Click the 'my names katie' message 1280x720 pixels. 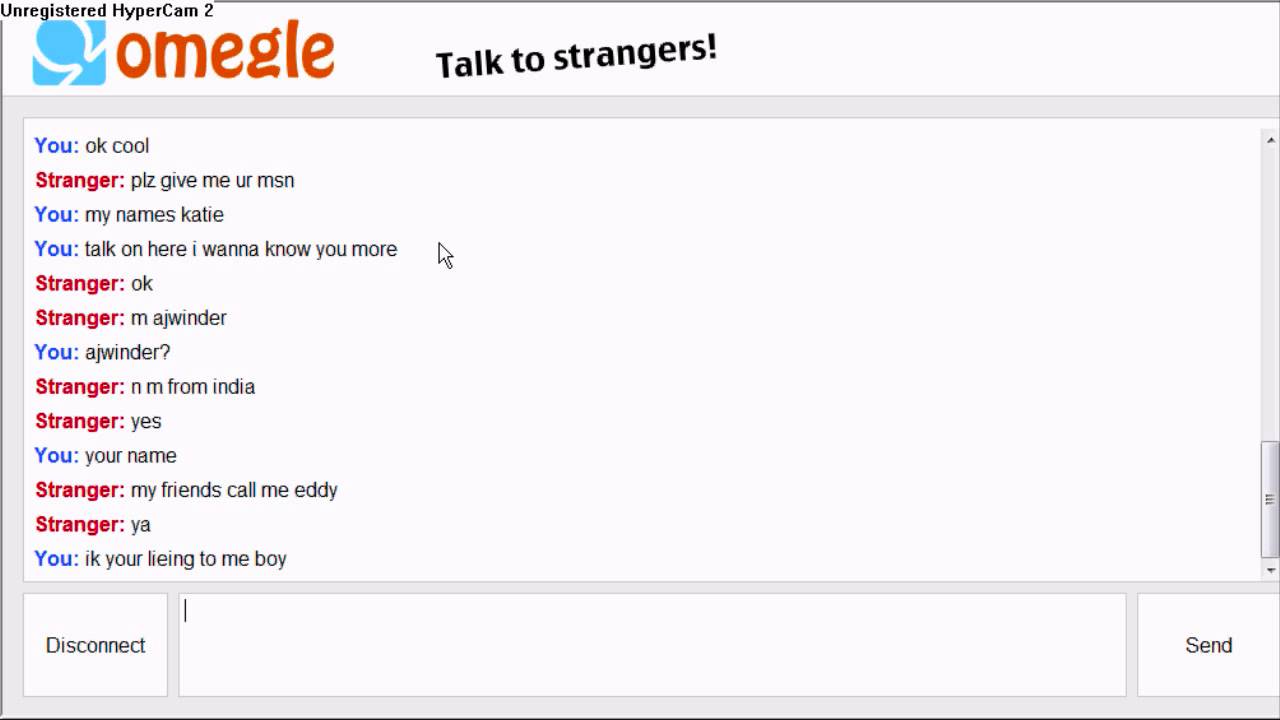coord(154,215)
